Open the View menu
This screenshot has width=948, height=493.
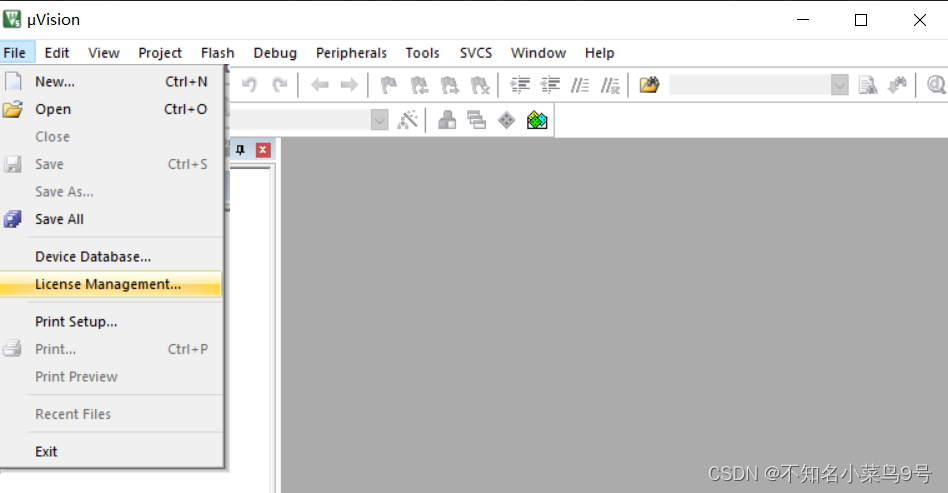click(104, 53)
